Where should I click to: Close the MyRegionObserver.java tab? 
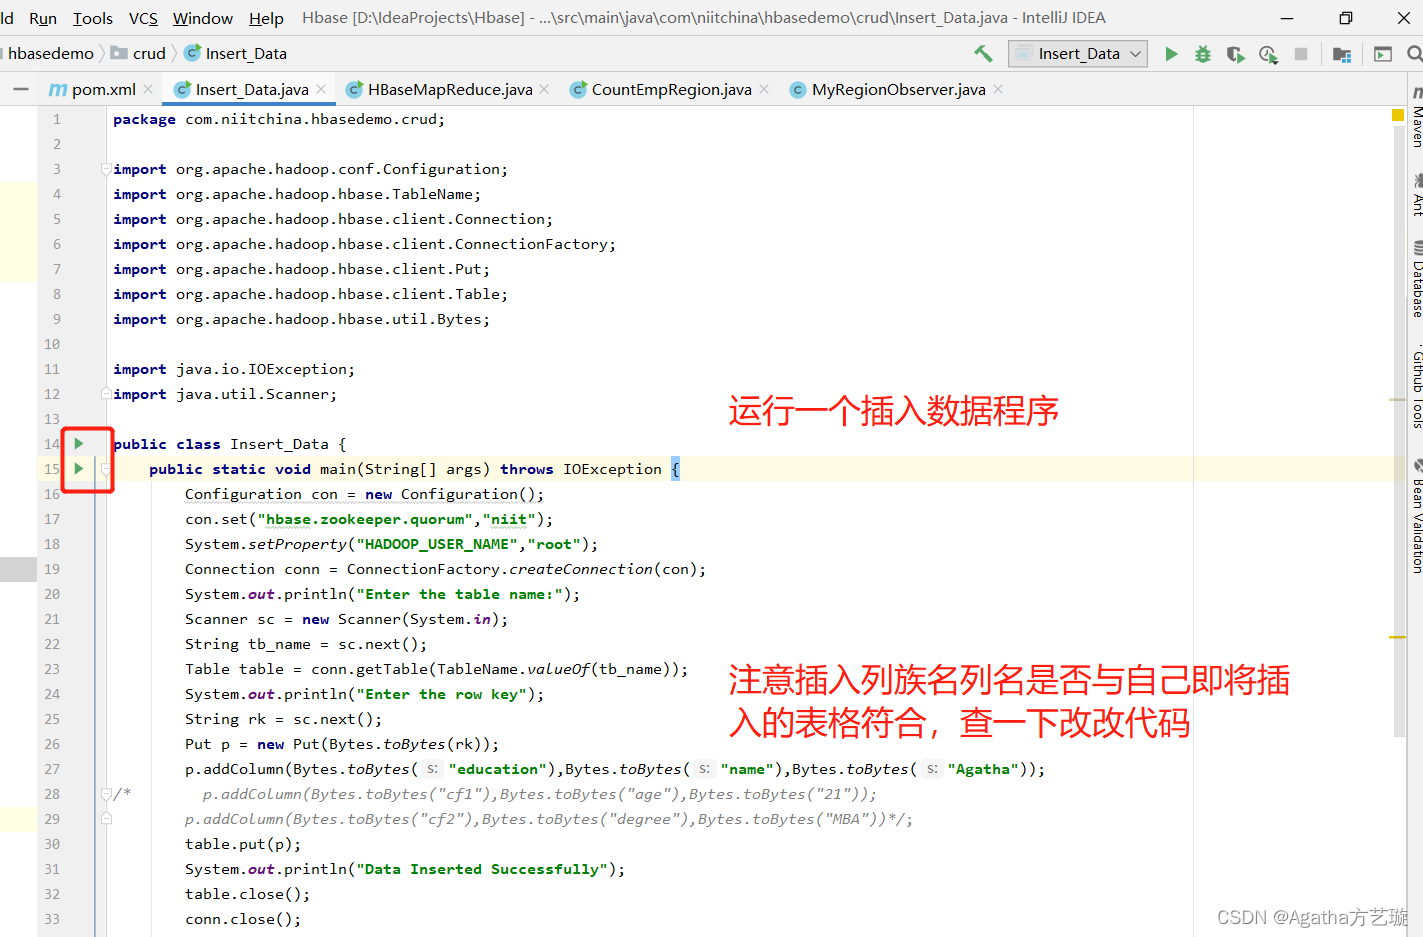click(998, 89)
